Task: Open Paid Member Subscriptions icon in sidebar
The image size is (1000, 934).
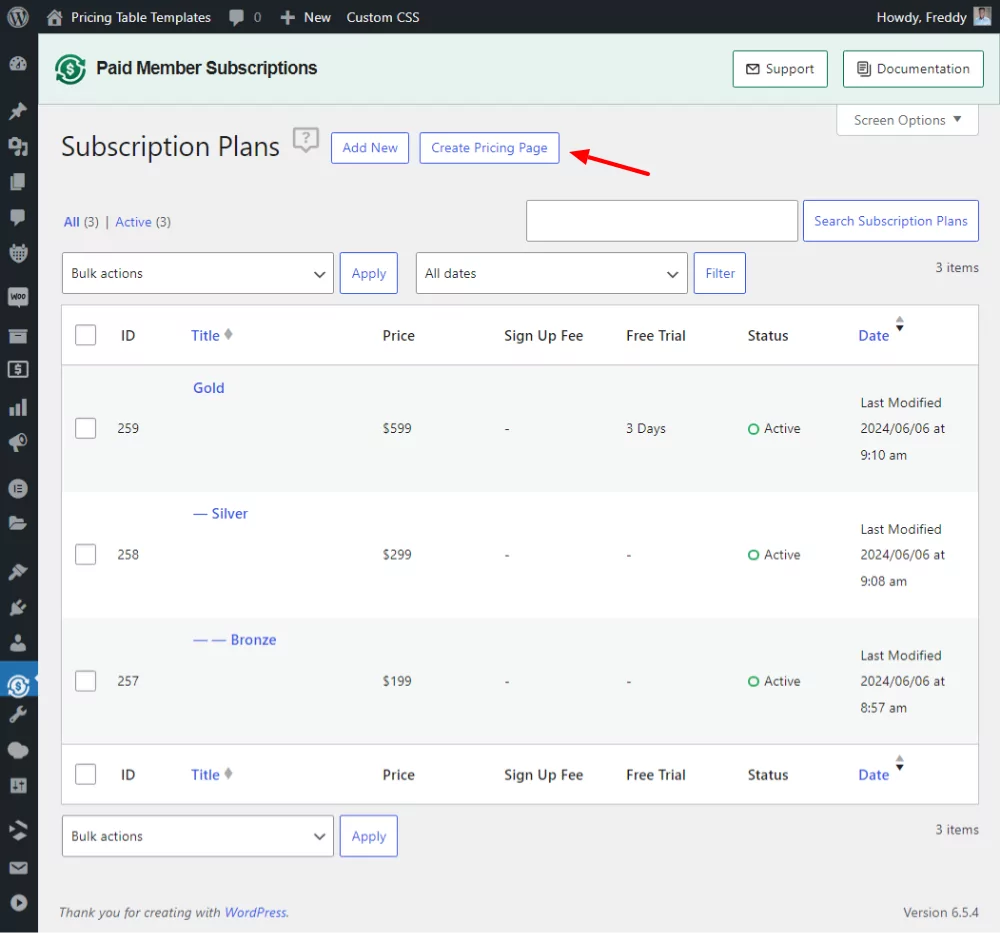Action: click(x=18, y=686)
